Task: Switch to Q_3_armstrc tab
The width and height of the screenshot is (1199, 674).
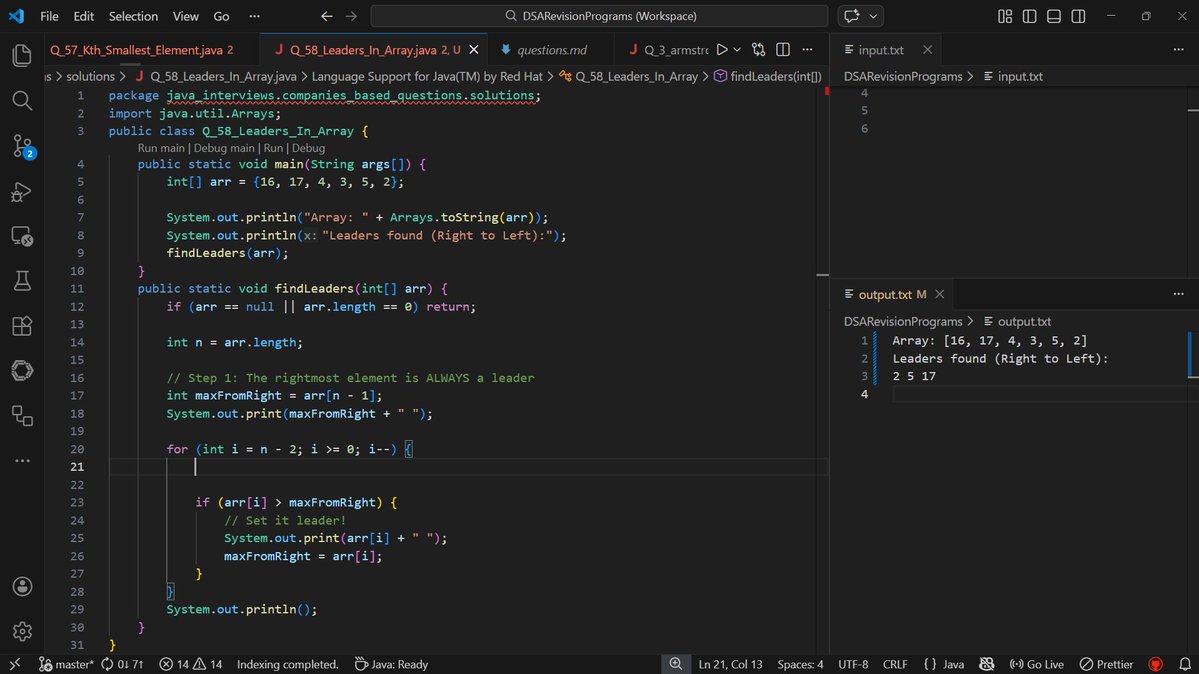Action: [667, 50]
